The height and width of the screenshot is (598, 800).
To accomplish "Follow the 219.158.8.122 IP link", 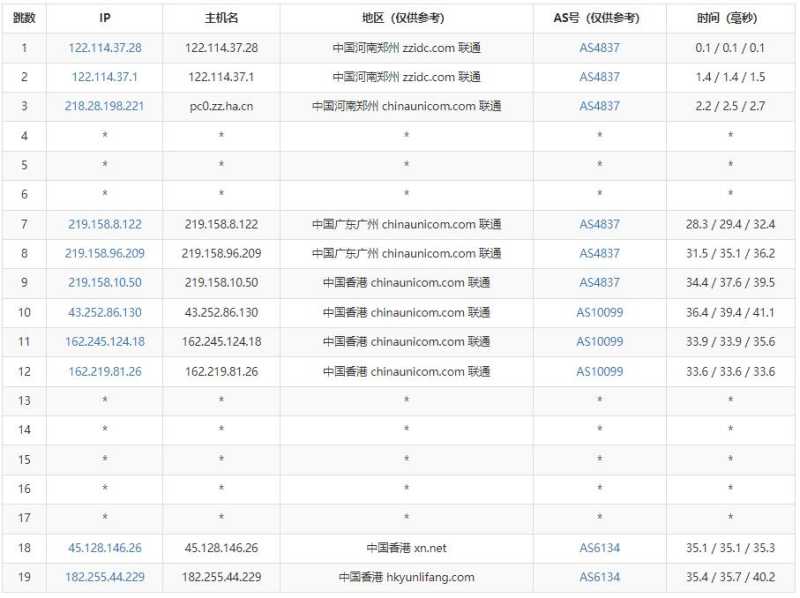I will coord(105,224).
